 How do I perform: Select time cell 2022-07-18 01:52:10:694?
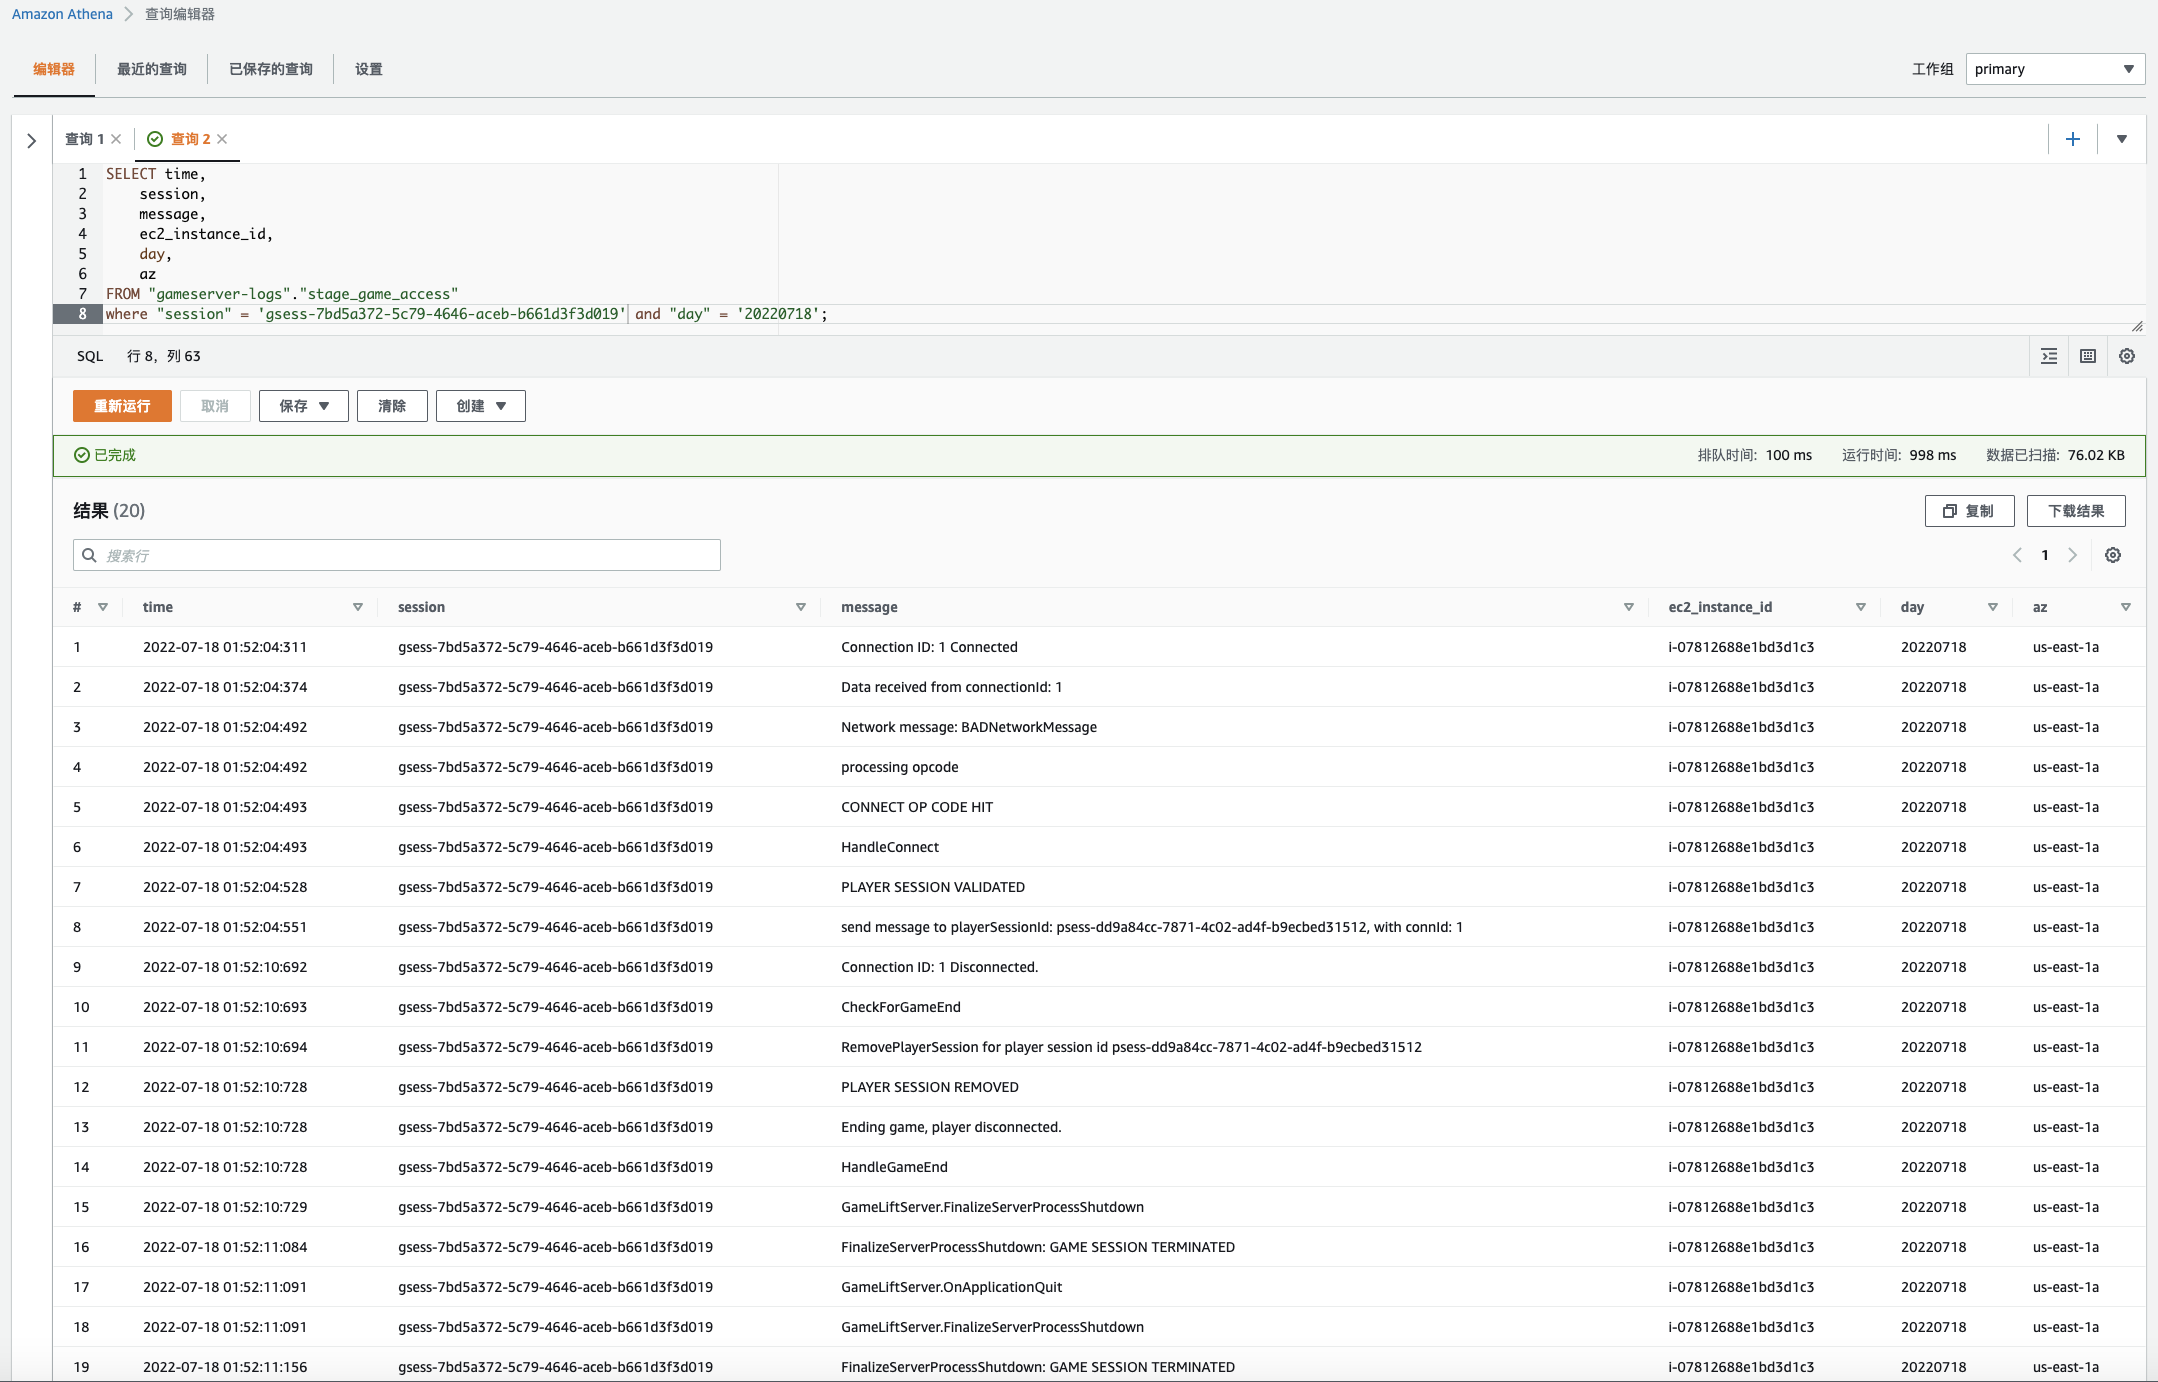coord(225,1047)
